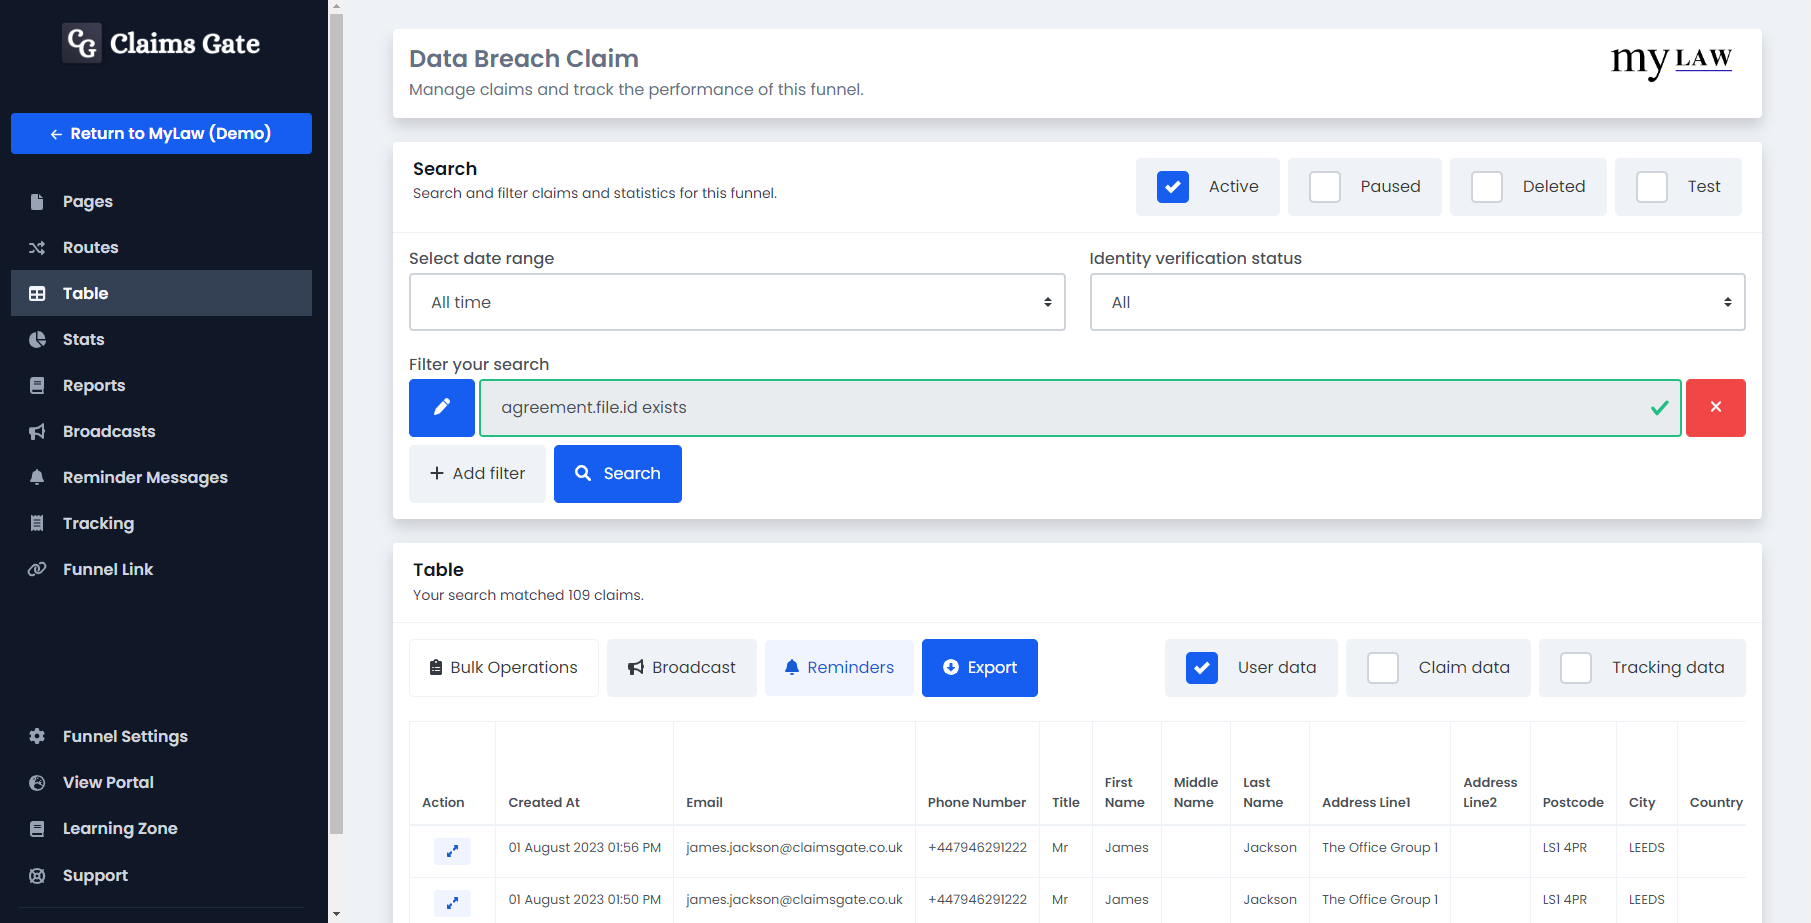
Task: Expand the claim created 01:56 PM
Action: 452,851
